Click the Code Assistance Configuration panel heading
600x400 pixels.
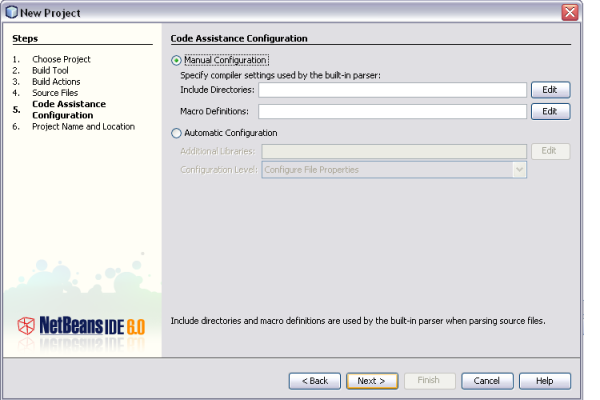pyautogui.click(x=239, y=39)
